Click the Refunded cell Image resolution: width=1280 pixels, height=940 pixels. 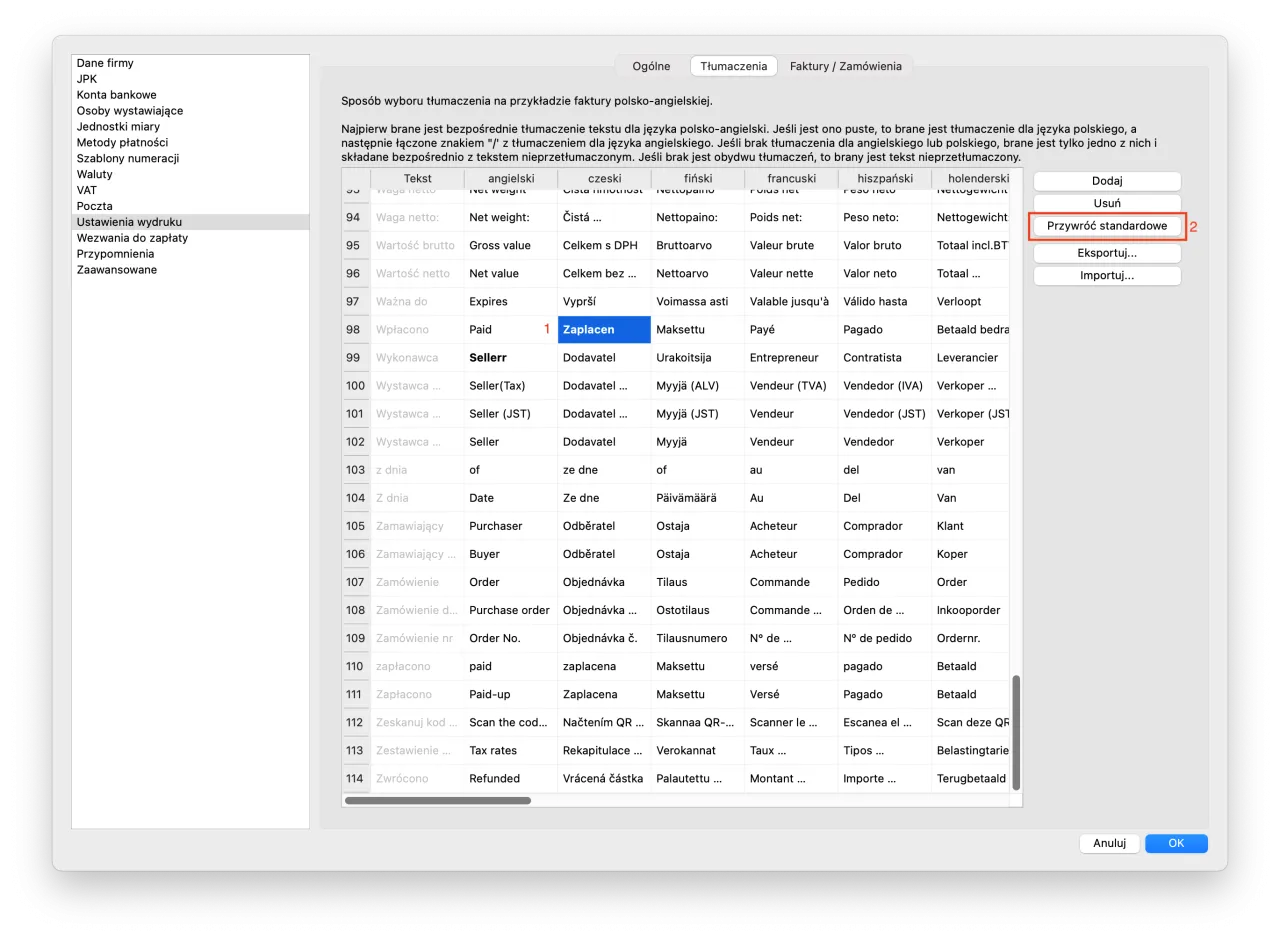point(511,778)
